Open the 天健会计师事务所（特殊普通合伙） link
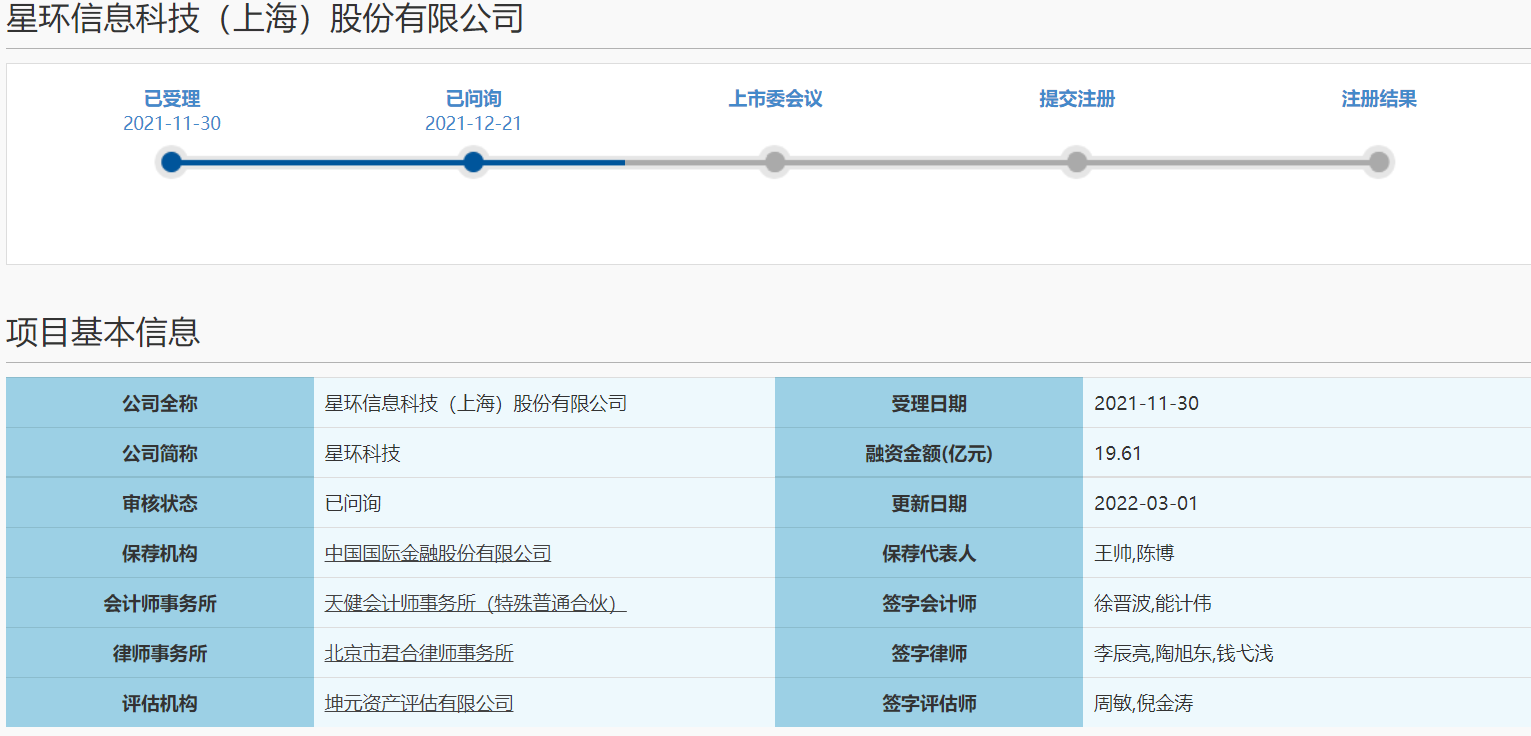1531x736 pixels. (x=475, y=603)
